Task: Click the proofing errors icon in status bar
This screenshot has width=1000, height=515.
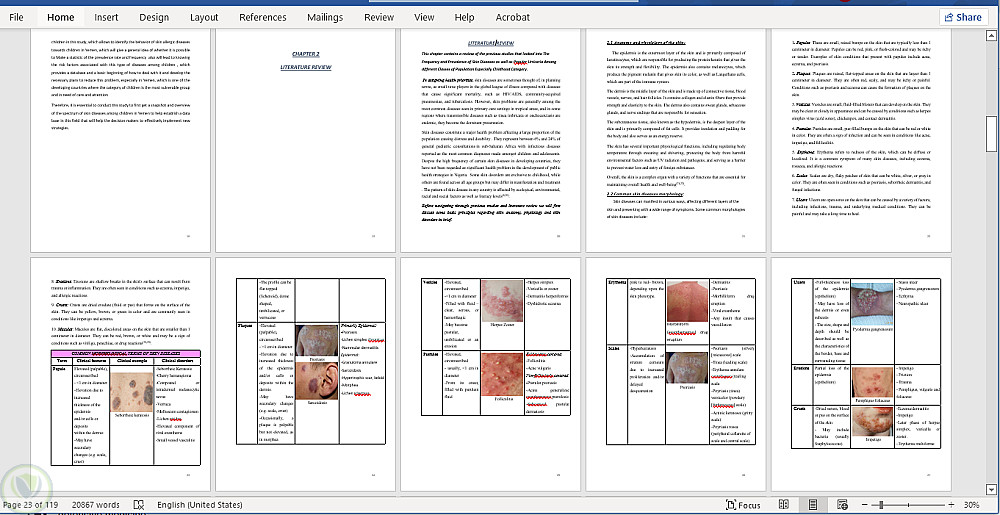Action: coord(139,505)
